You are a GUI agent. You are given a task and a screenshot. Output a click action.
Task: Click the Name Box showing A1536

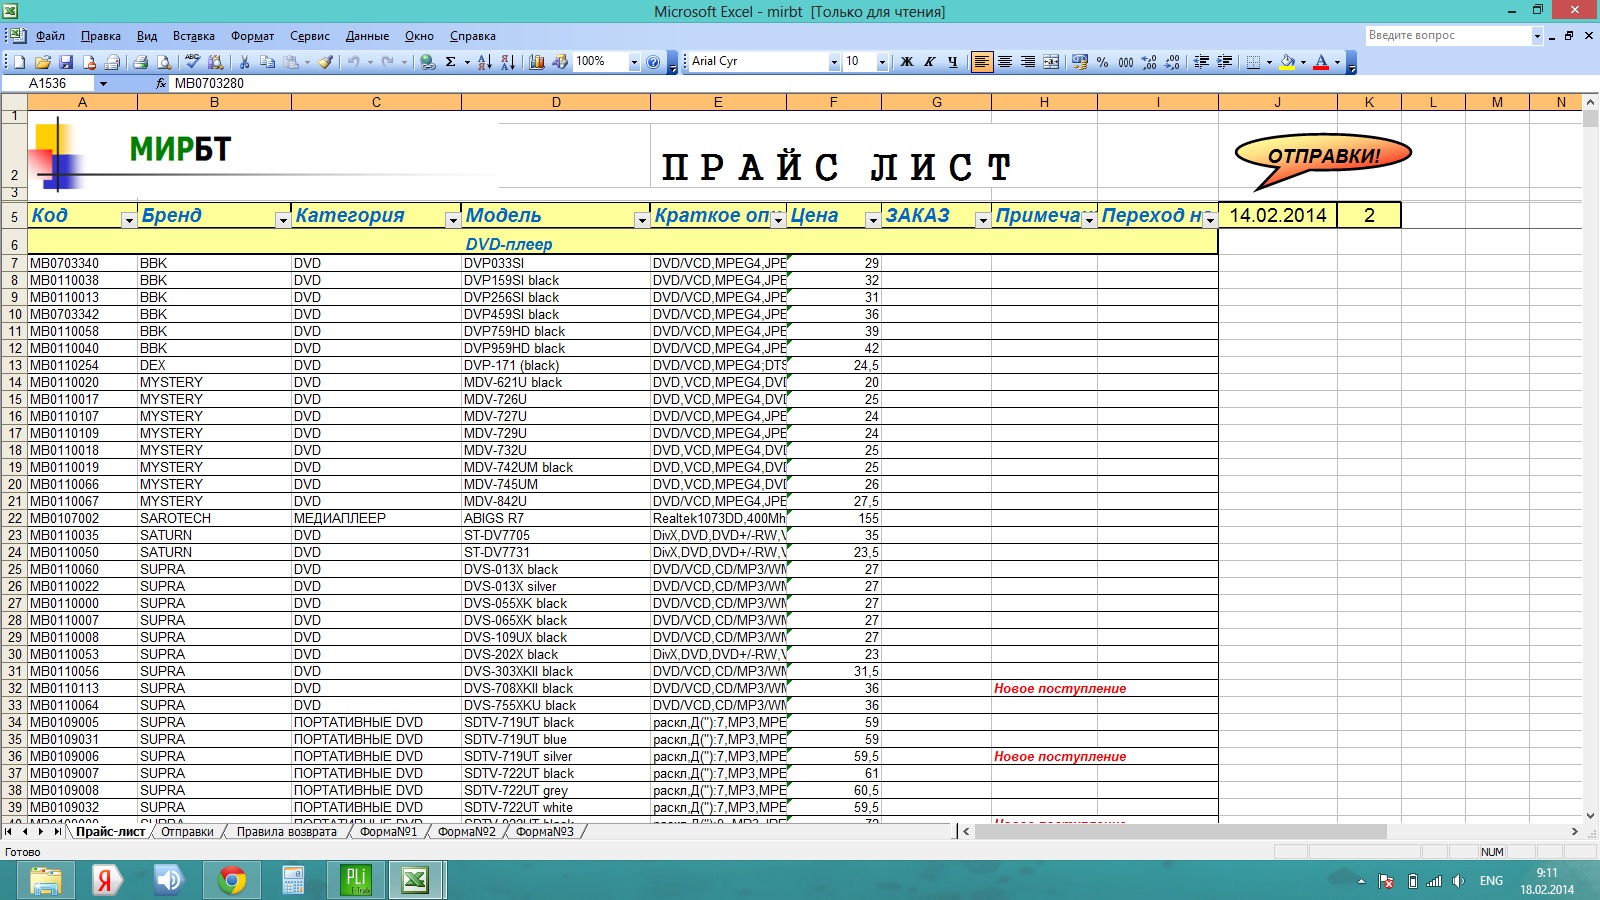pos(48,83)
